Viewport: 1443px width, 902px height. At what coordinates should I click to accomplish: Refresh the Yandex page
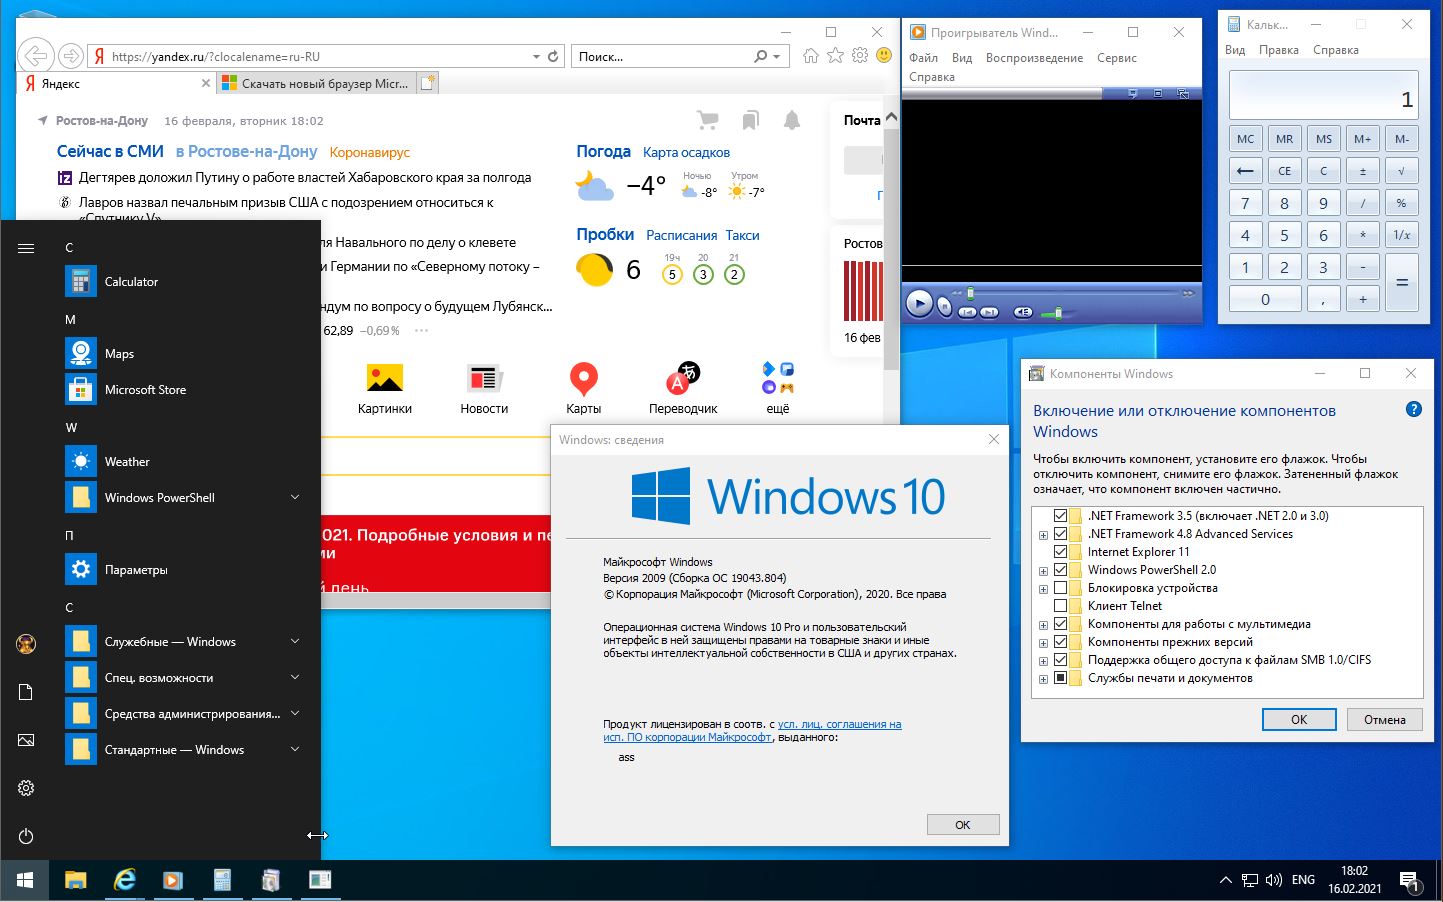pos(553,56)
